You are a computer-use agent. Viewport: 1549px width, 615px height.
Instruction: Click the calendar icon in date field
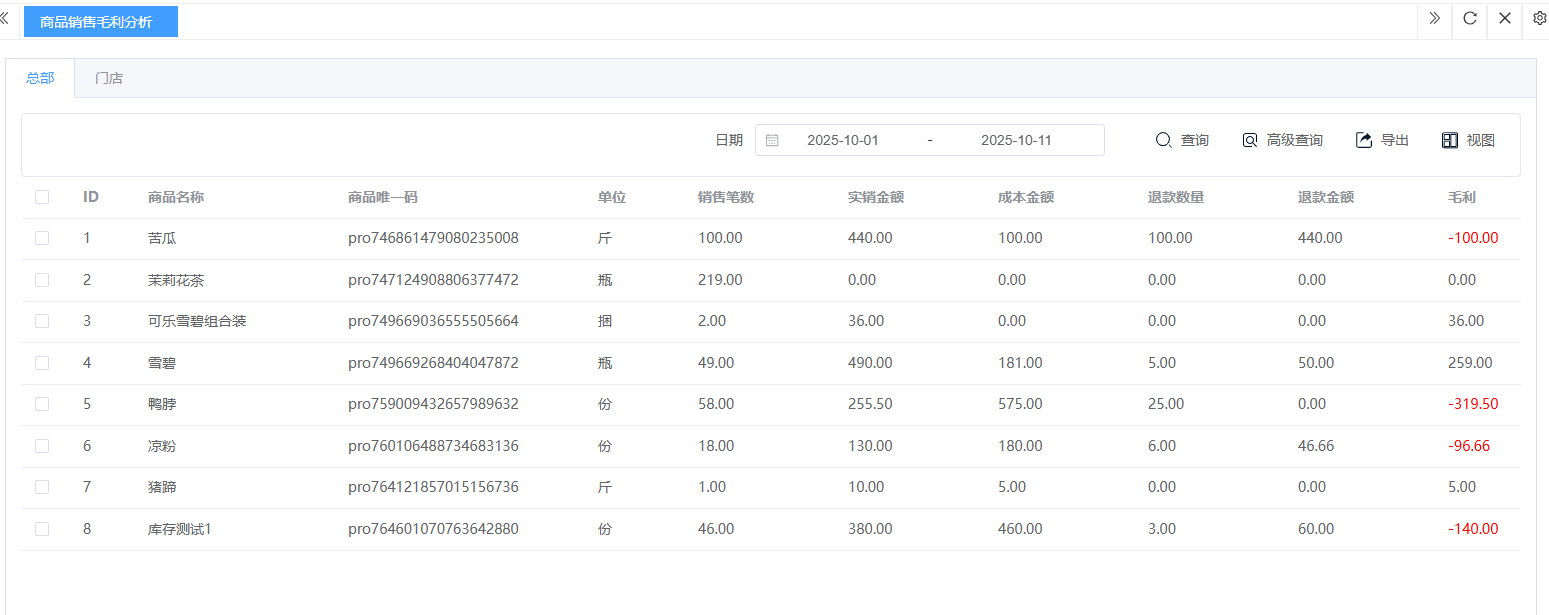(x=772, y=141)
